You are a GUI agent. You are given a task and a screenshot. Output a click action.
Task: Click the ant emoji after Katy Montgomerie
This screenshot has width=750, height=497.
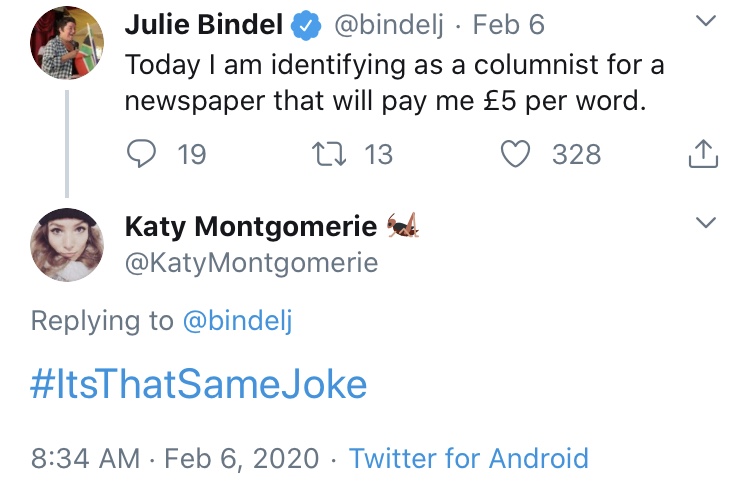pos(403,225)
